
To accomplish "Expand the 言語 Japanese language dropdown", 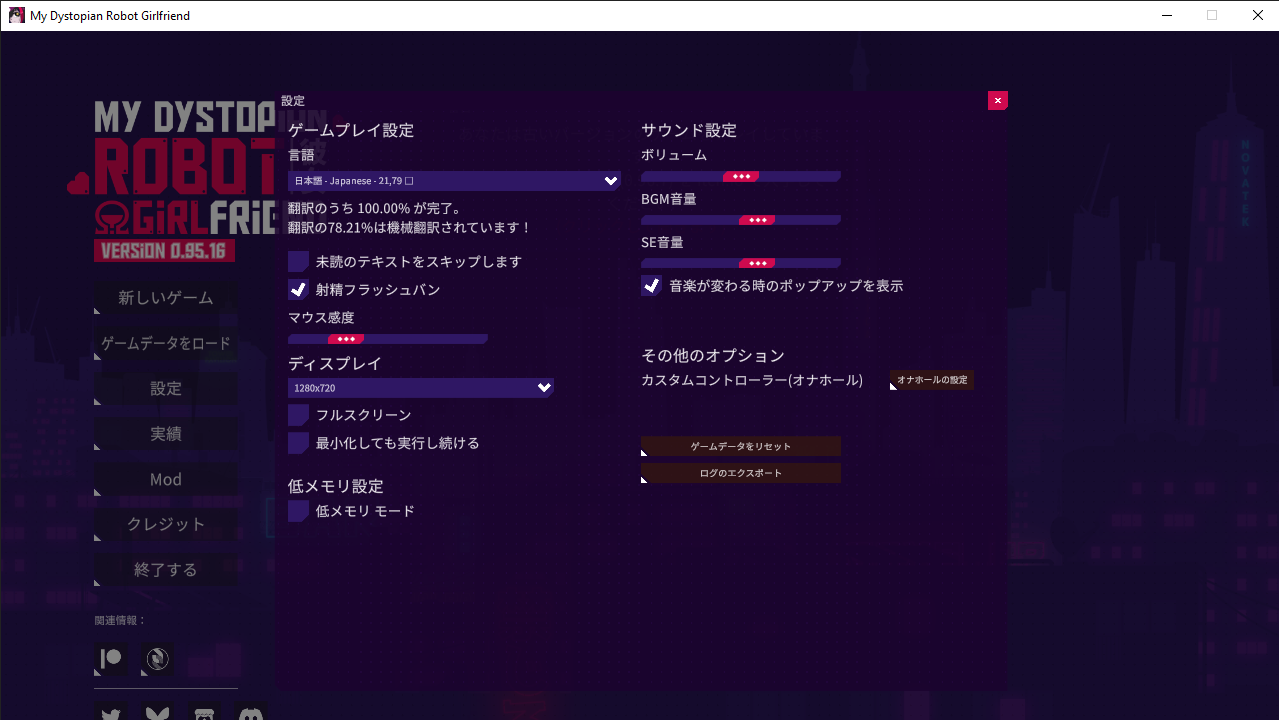I will 454,181.
